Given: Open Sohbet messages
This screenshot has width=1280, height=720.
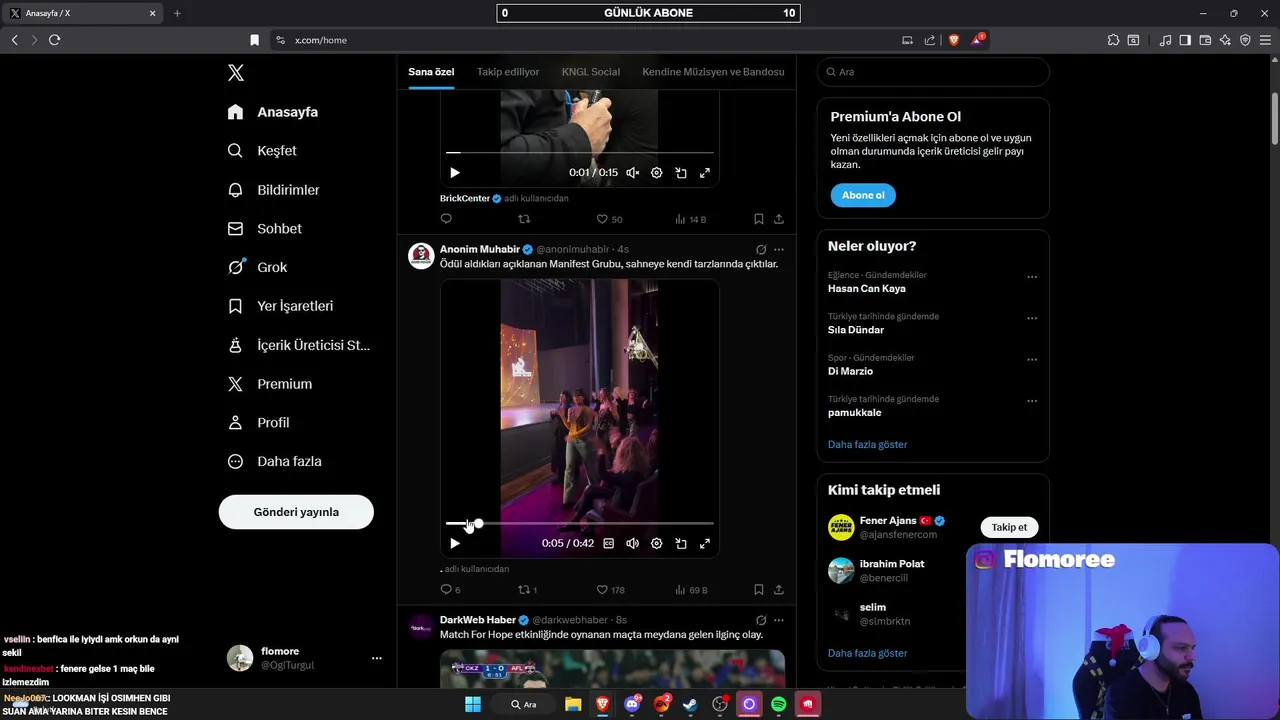Looking at the screenshot, I should 264,229.
